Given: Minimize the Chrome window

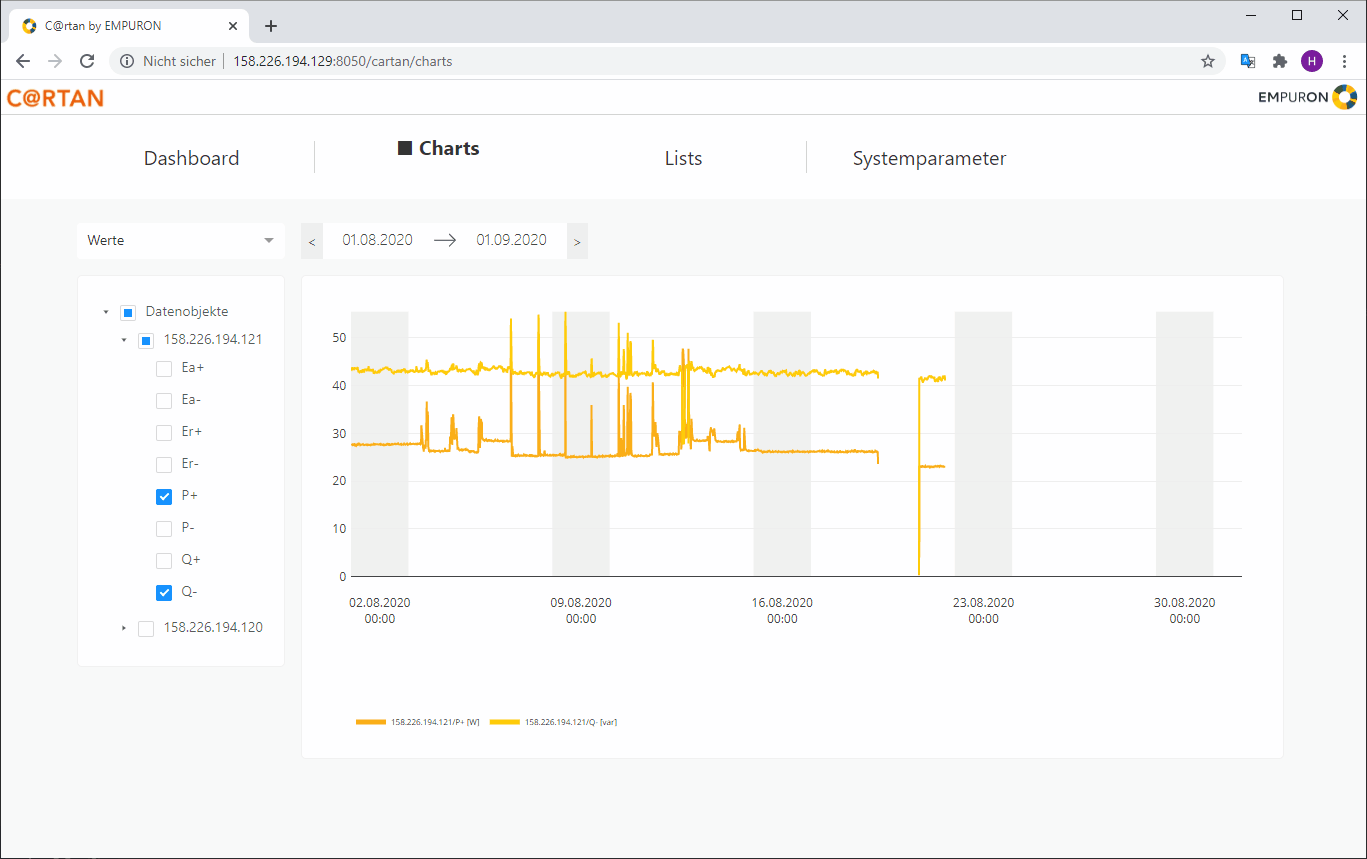Looking at the screenshot, I should [x=1251, y=15].
